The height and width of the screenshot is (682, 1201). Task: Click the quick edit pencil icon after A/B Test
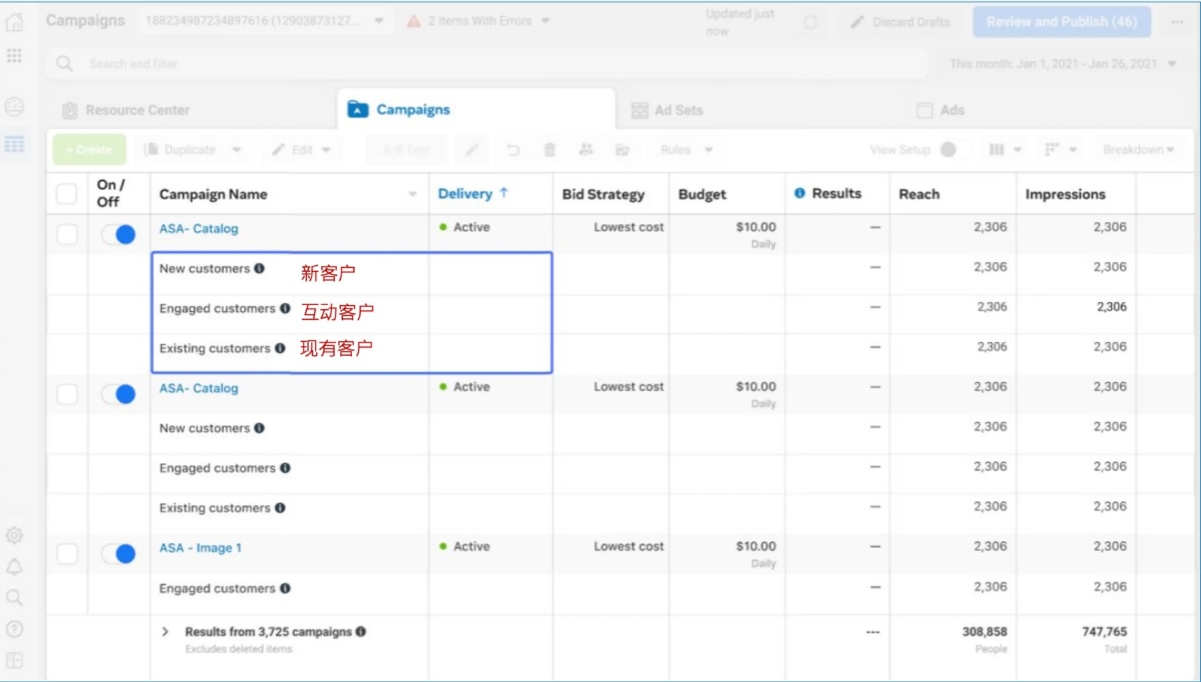[472, 150]
